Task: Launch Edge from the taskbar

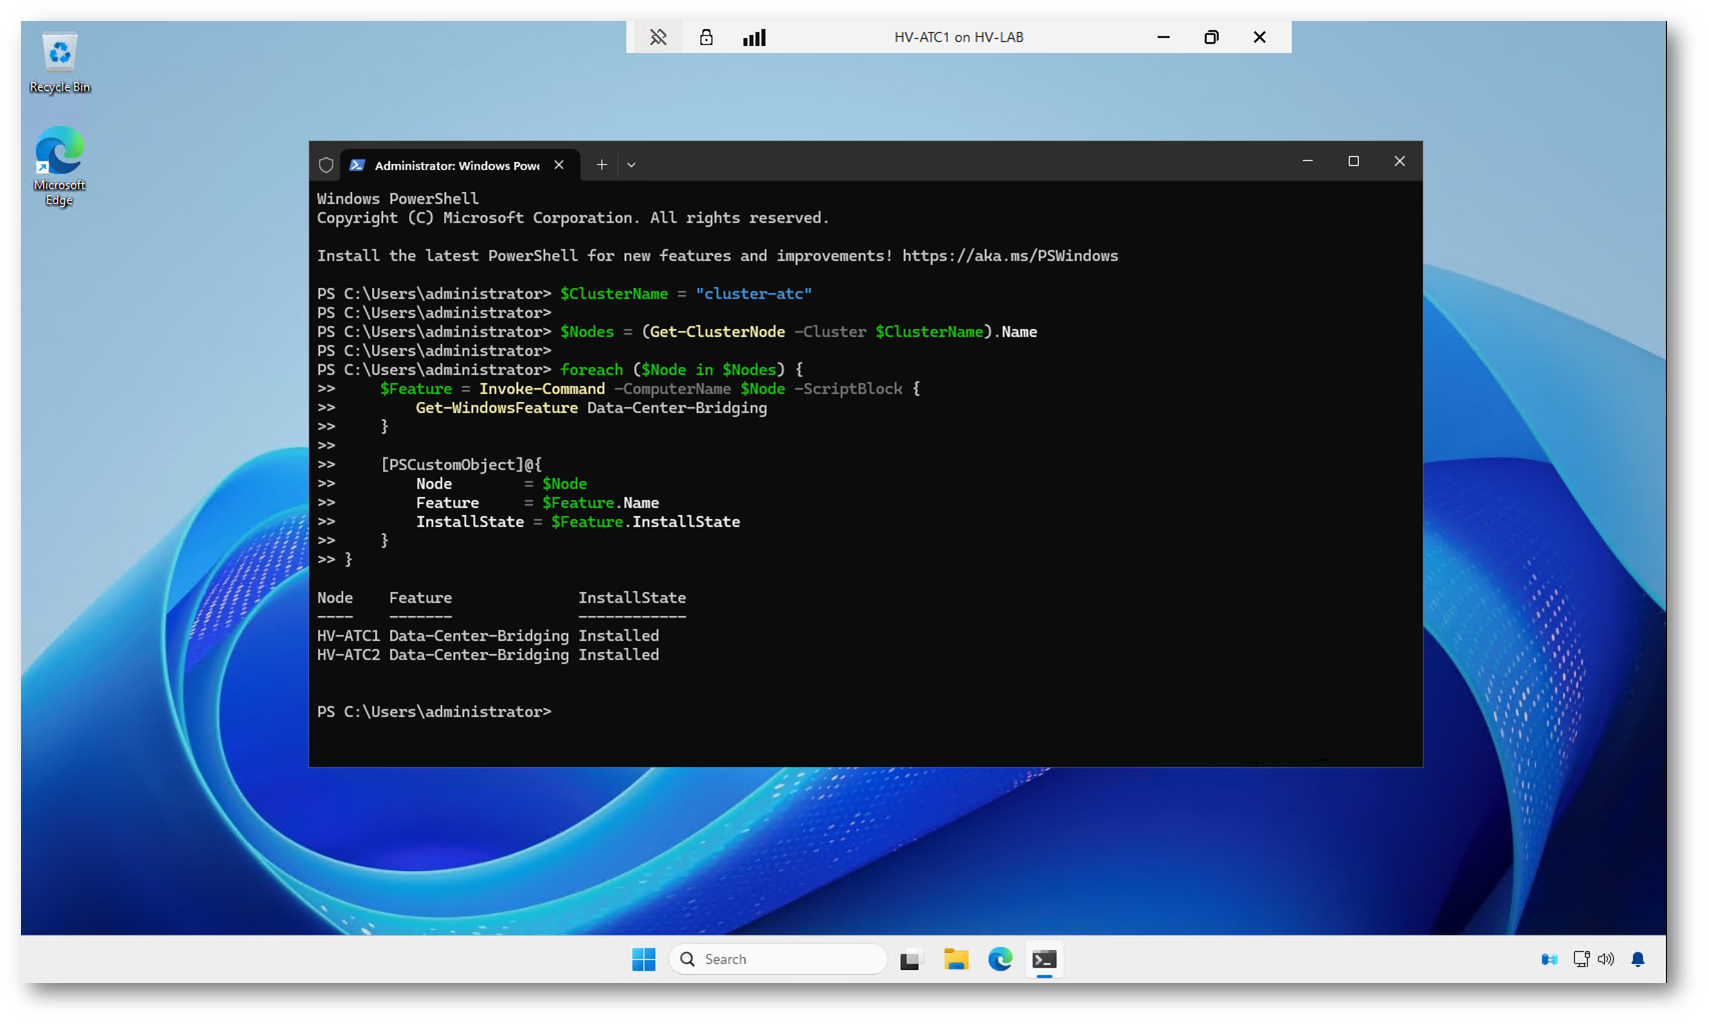Action: coord(1000,959)
